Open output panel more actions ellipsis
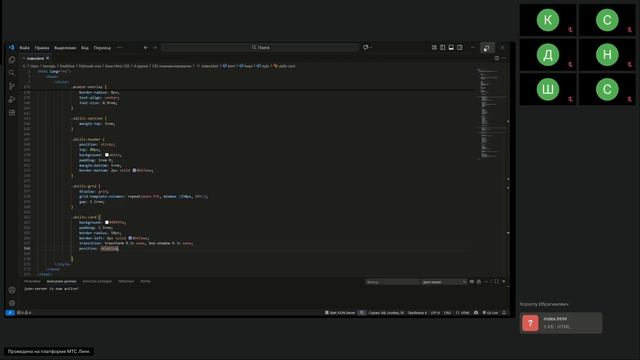The image size is (640, 360). pyautogui.click(x=486, y=282)
